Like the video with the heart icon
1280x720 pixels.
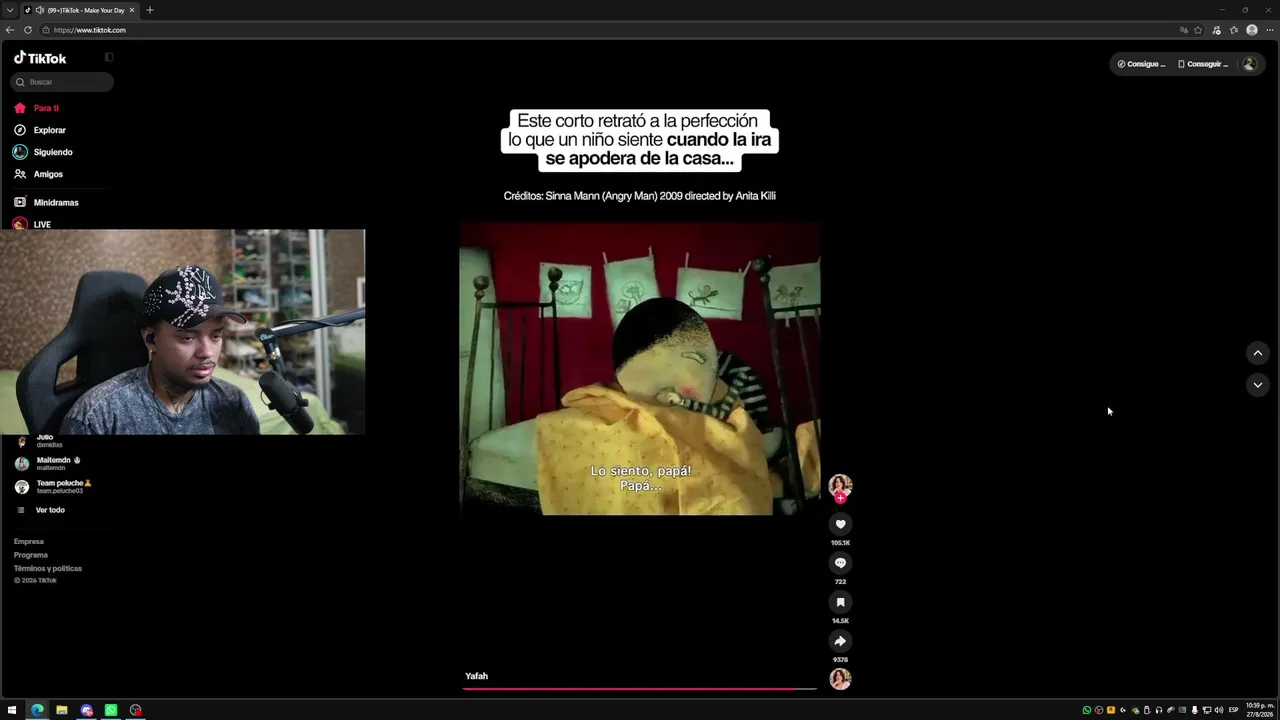[x=840, y=524]
